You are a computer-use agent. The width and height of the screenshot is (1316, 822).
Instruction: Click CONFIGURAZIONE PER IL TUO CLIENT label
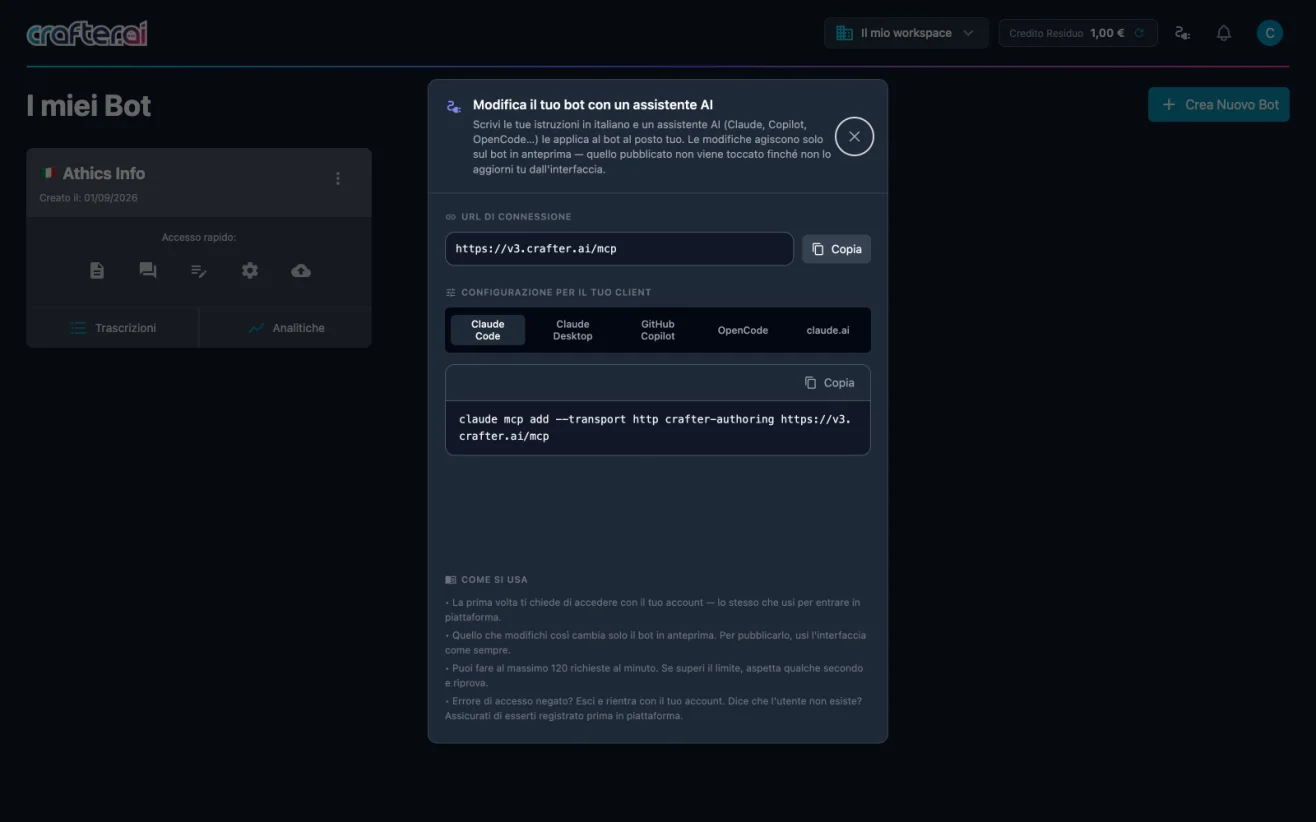pyautogui.click(x=556, y=293)
